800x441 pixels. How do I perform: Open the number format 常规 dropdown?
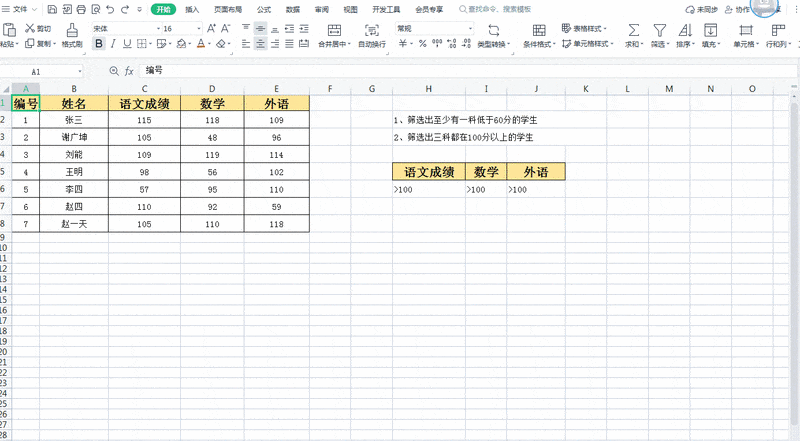(470, 29)
